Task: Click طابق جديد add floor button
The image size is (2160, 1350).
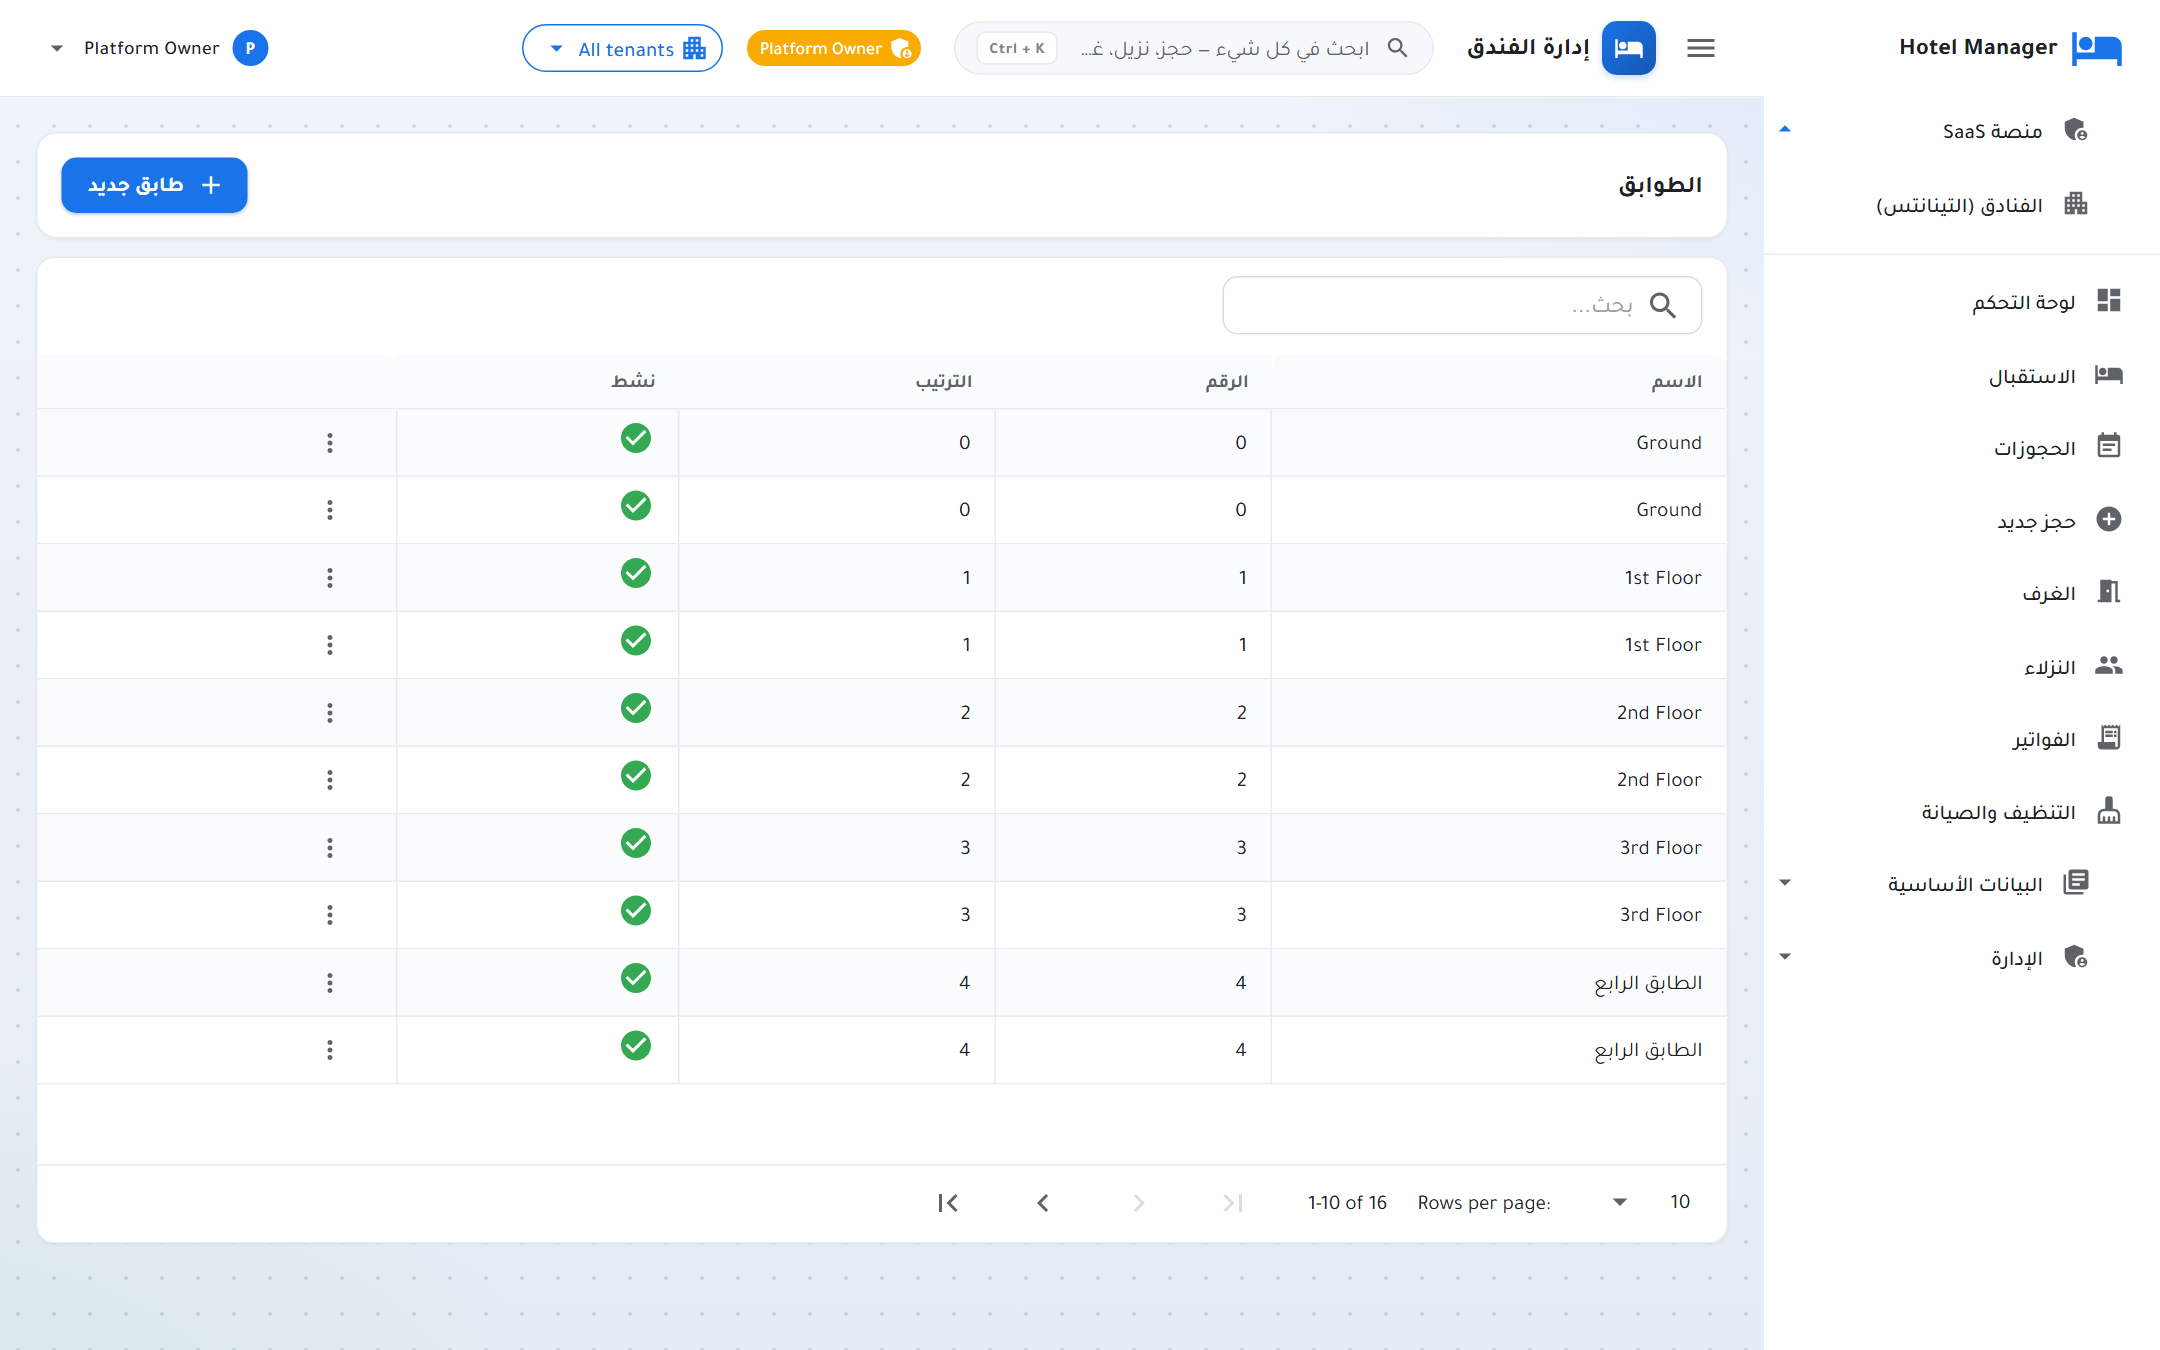Action: pos(154,185)
